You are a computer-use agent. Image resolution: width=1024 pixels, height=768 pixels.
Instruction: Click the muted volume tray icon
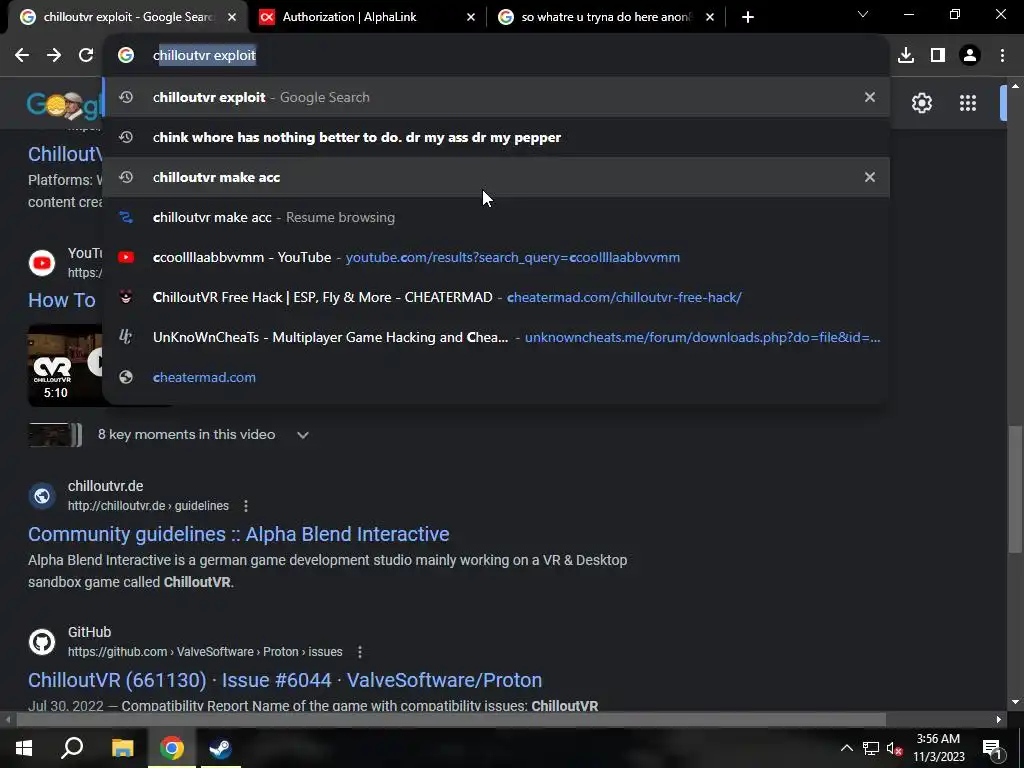[x=894, y=748]
